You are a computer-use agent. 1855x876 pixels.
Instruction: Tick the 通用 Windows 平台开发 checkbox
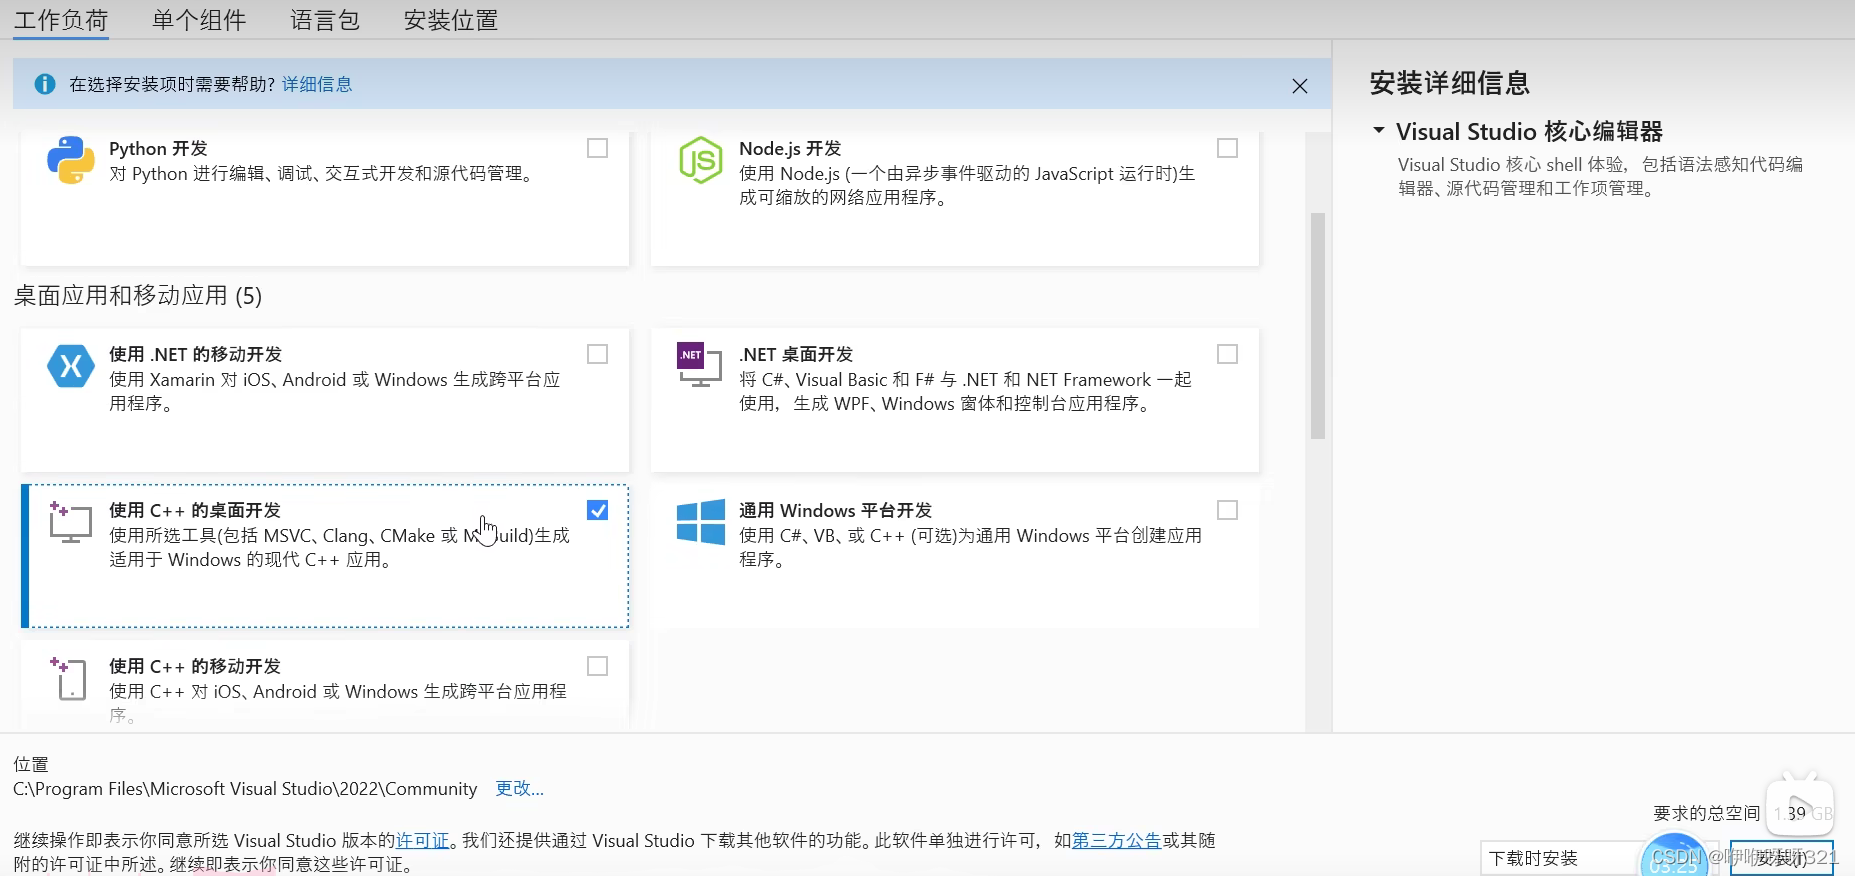click(x=1228, y=510)
